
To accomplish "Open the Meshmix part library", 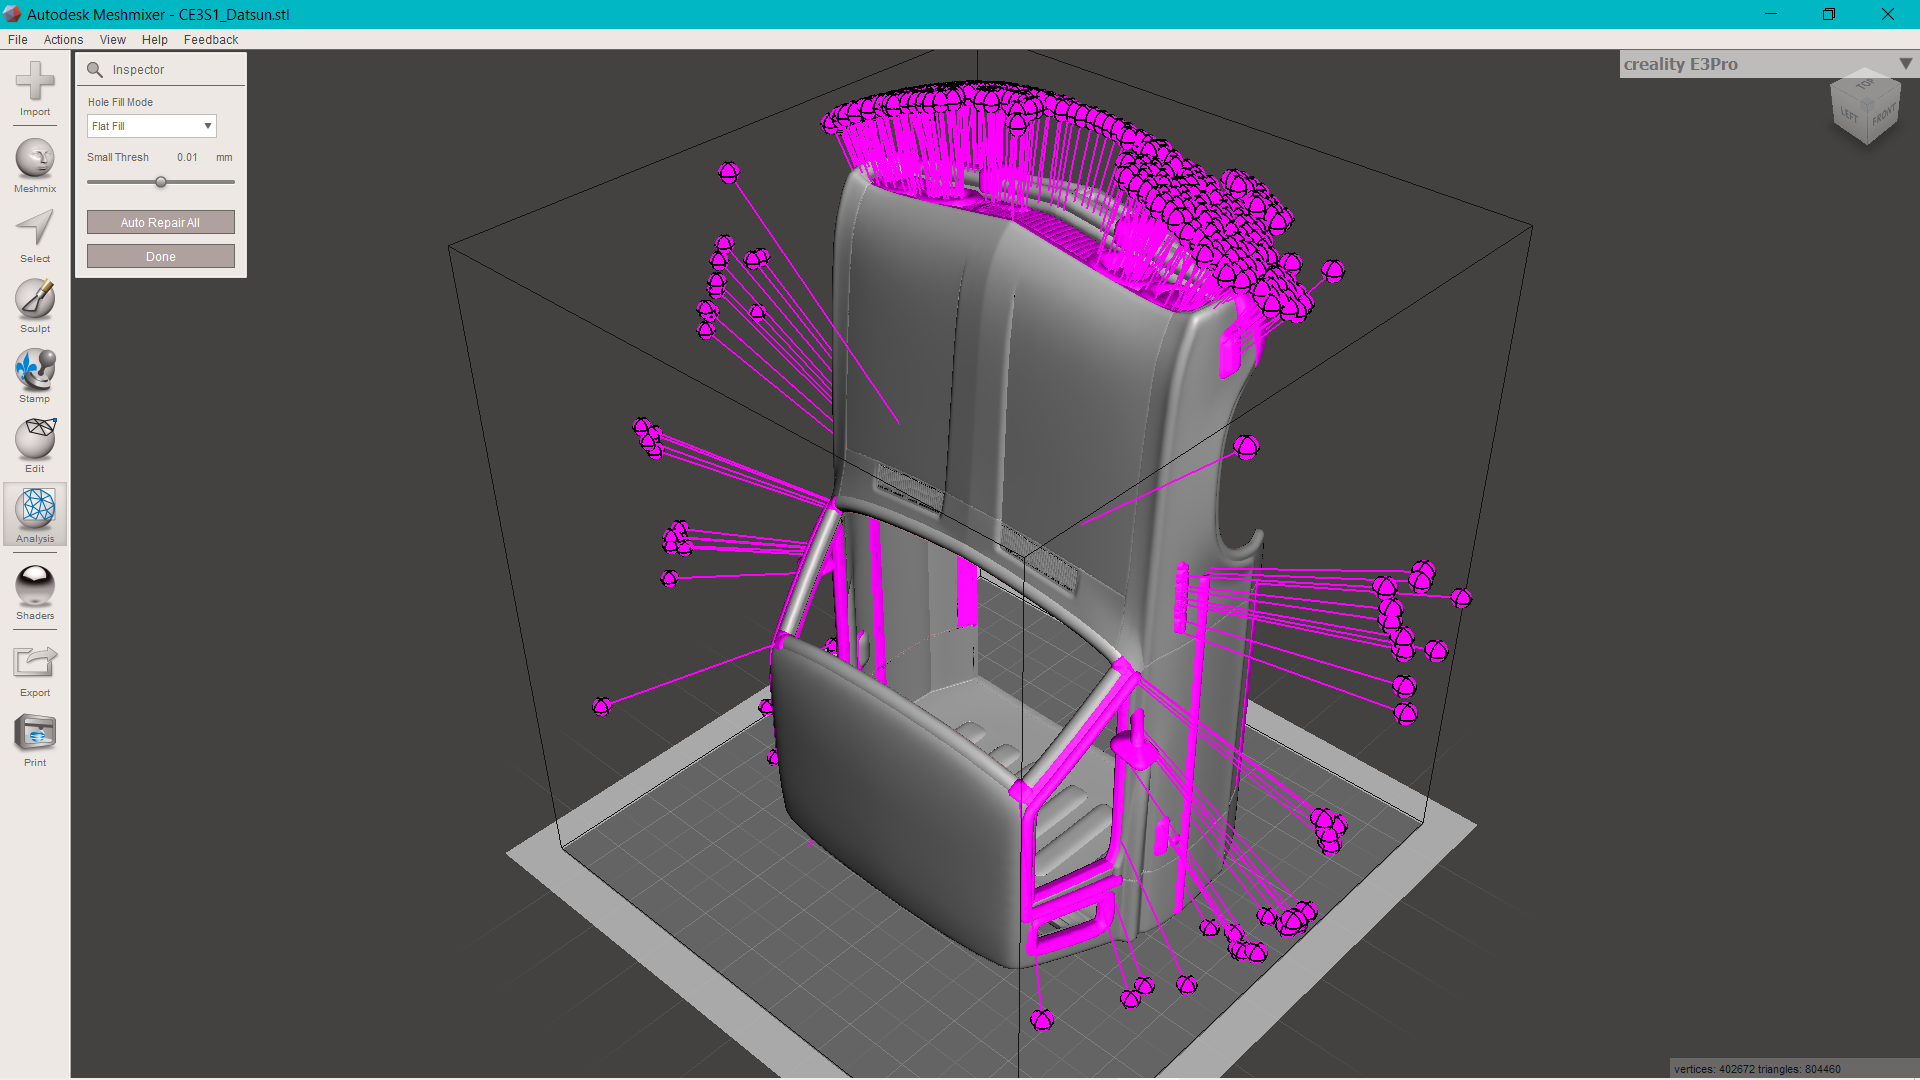I will pyautogui.click(x=34, y=163).
